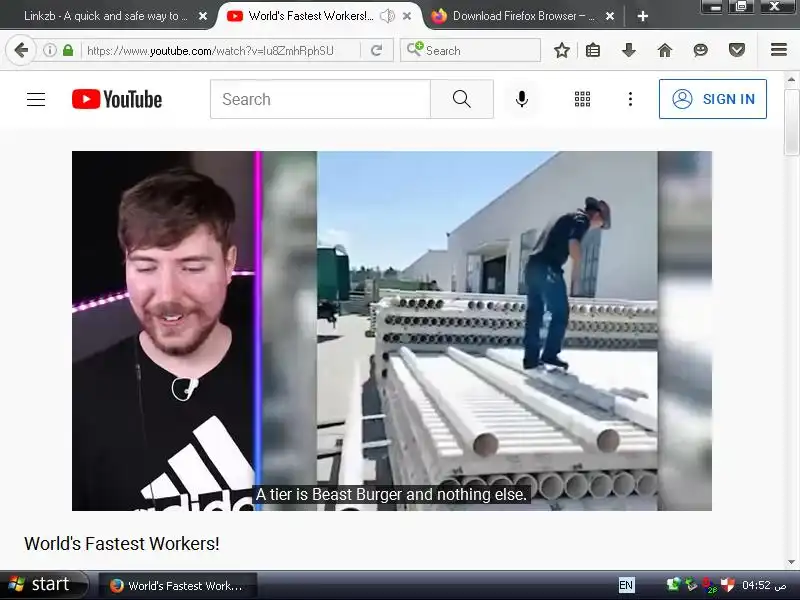Focus the YouTube search input field
Viewport: 800px width, 600px height.
[x=320, y=99]
